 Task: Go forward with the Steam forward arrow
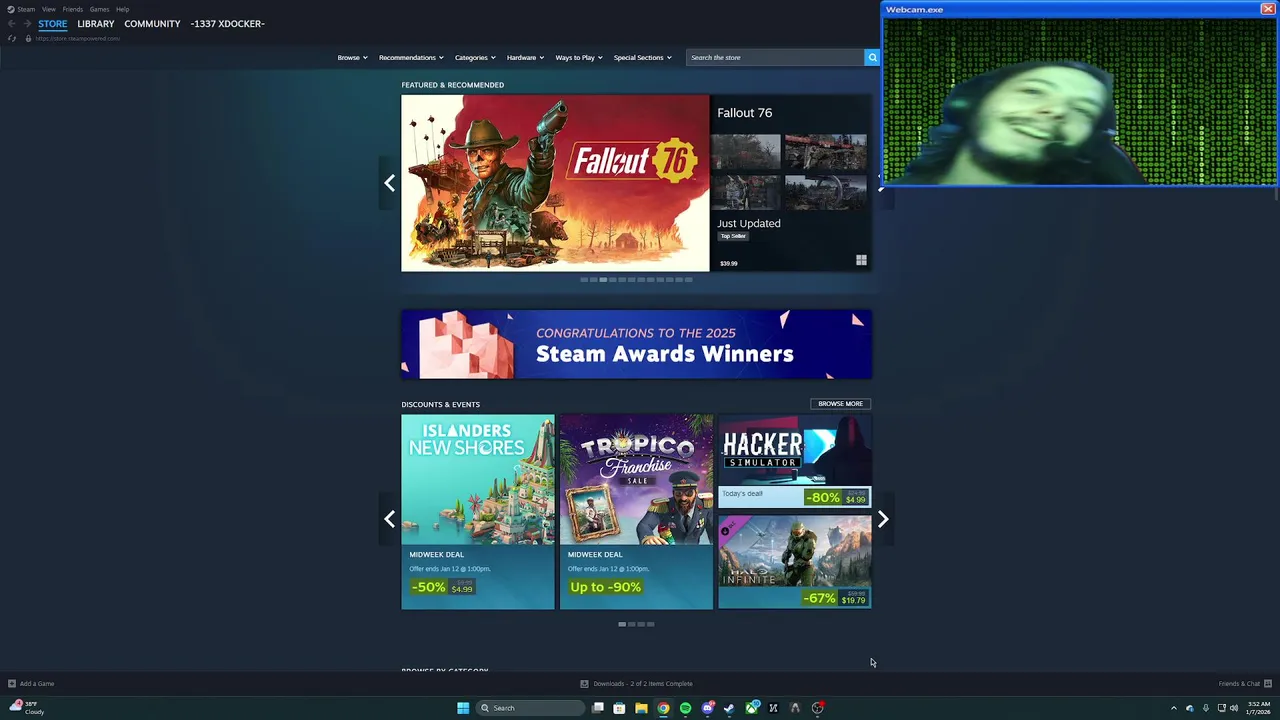click(x=26, y=24)
